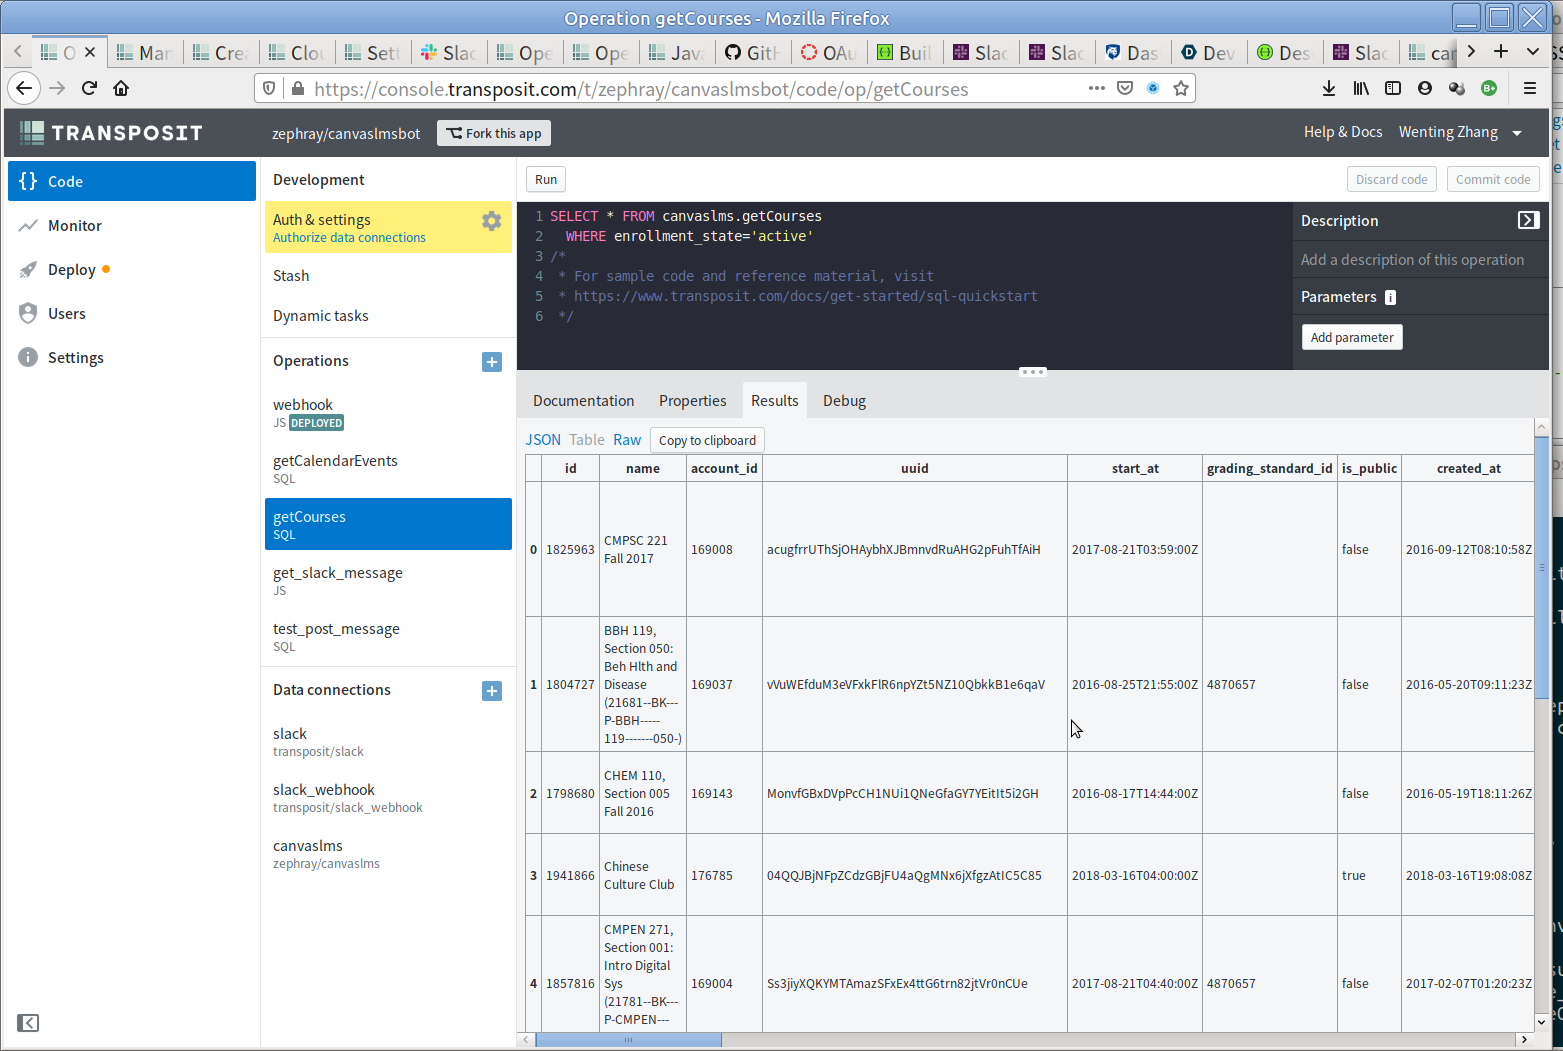Click the Discard code button

(1391, 179)
